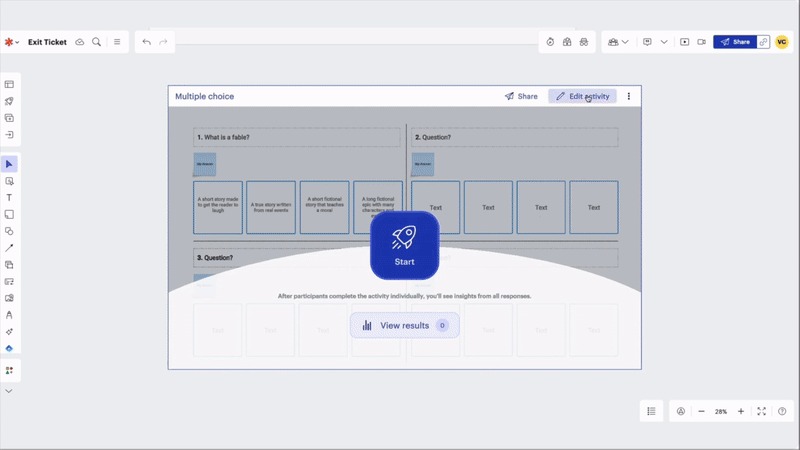Open the collaborators group icon

[613, 42]
